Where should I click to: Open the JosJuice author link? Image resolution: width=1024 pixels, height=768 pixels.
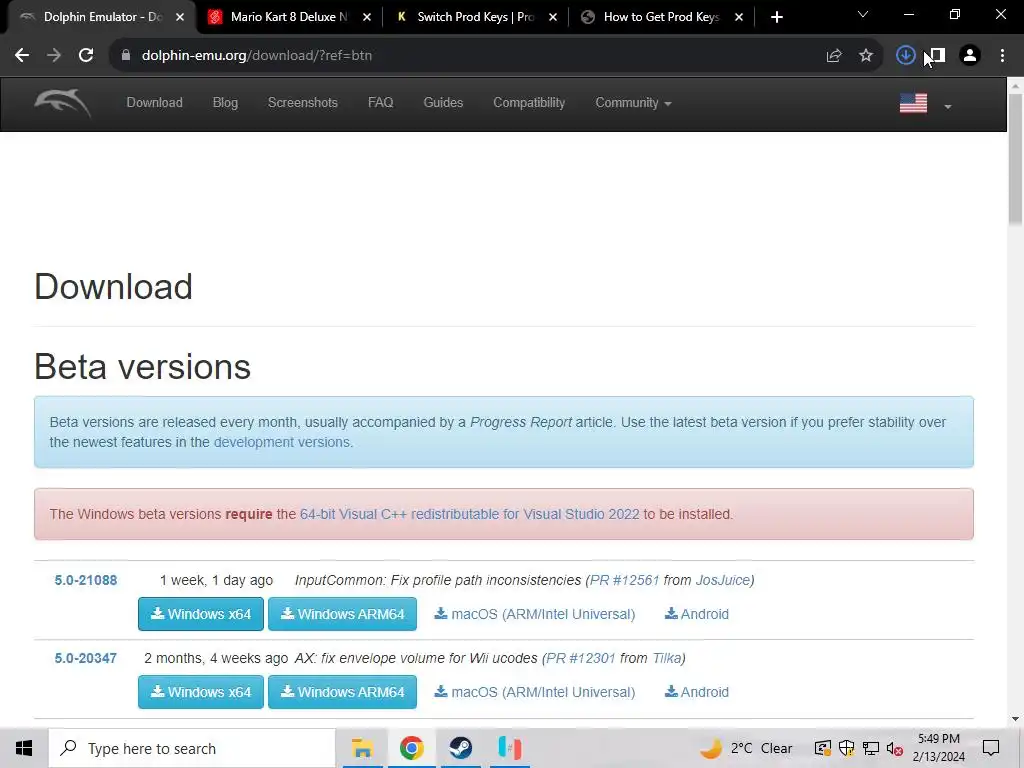723,580
